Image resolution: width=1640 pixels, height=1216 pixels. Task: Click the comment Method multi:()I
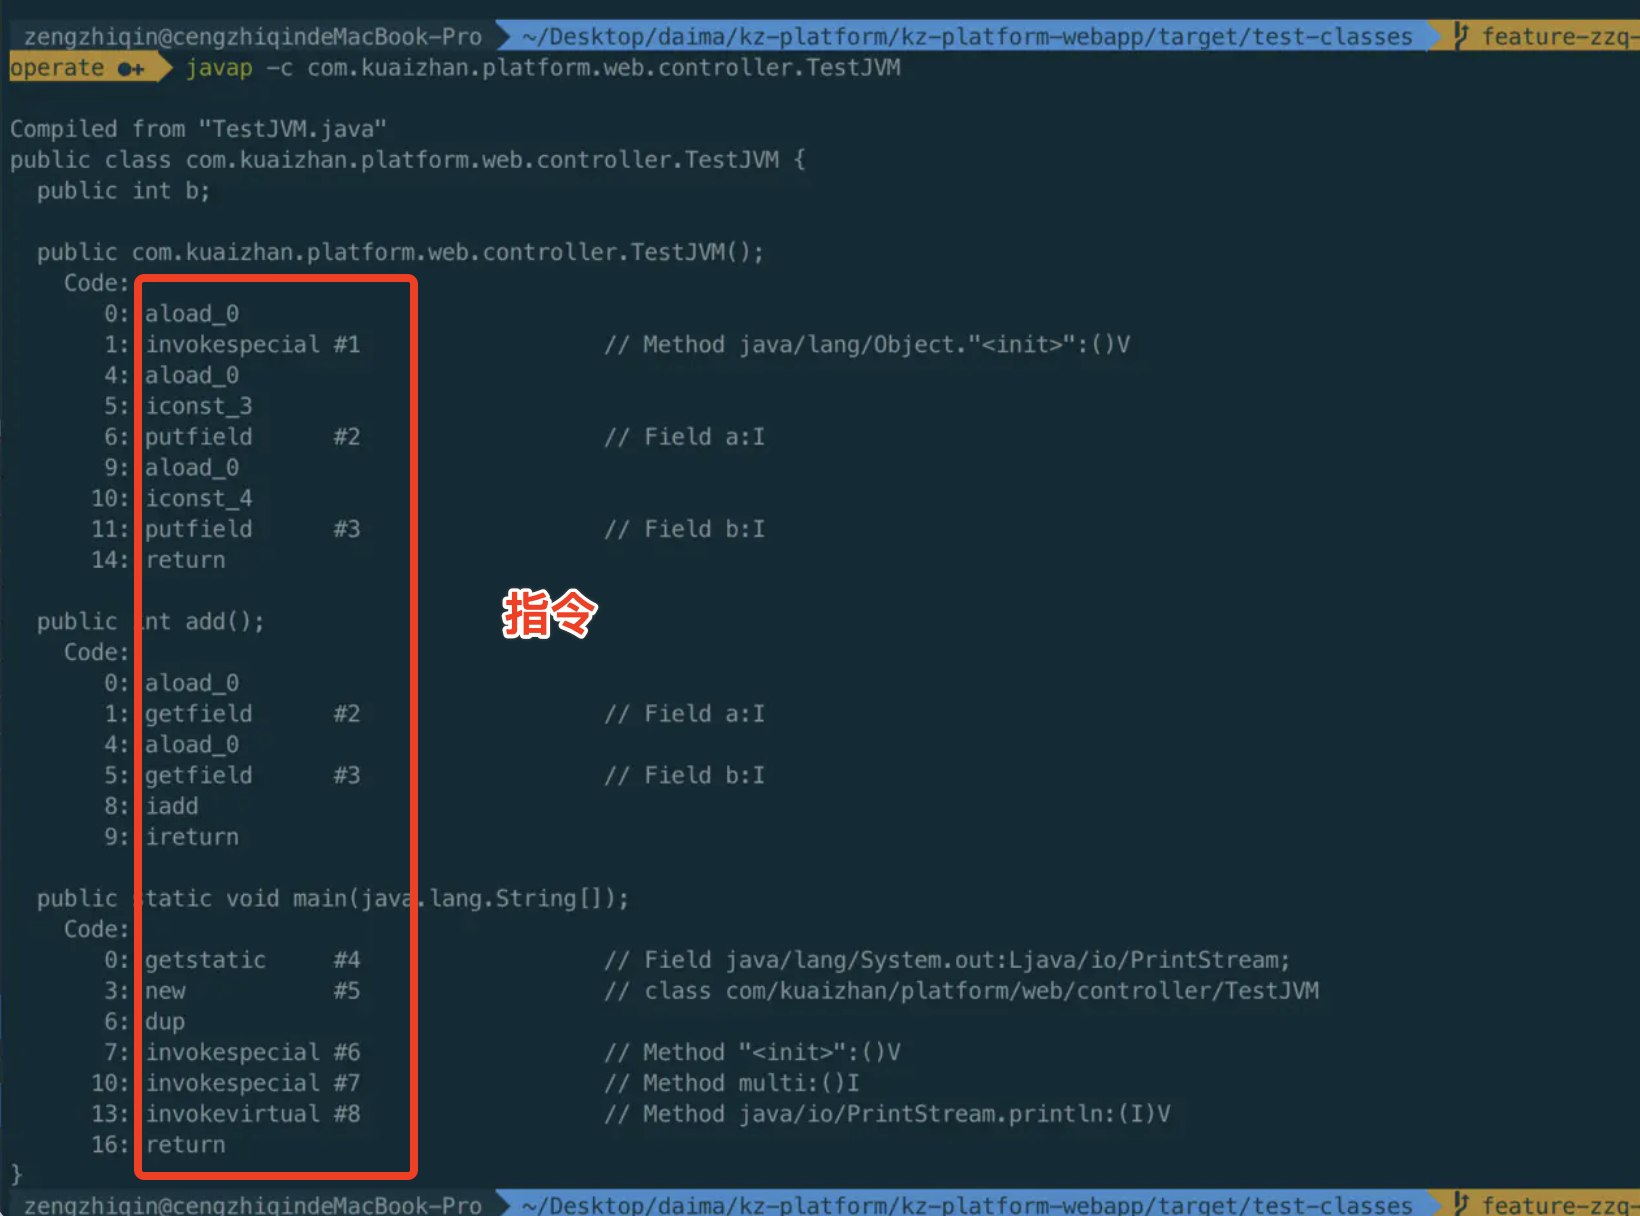tap(732, 1083)
